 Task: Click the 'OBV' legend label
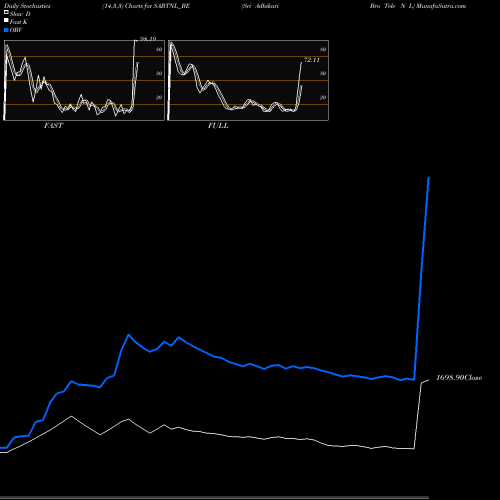pos(16,30)
